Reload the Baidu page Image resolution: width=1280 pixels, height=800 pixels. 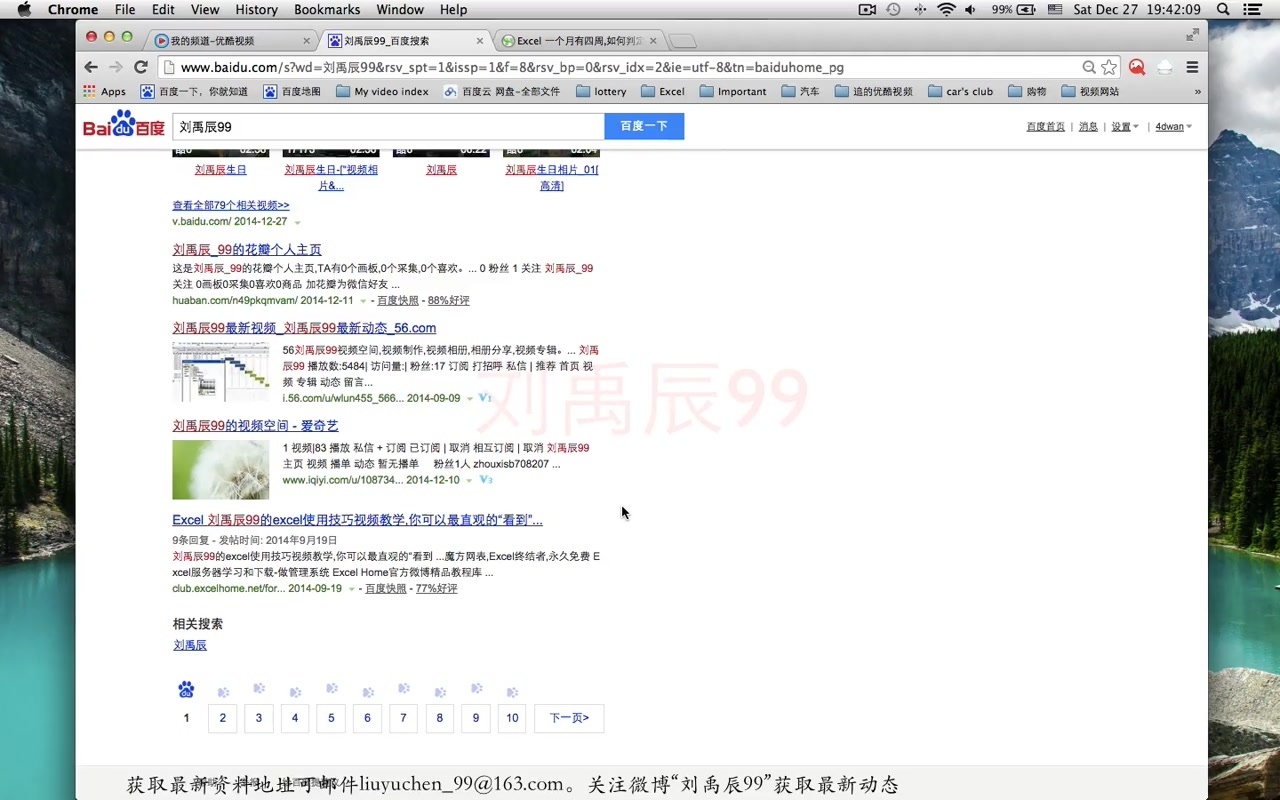tap(141, 67)
